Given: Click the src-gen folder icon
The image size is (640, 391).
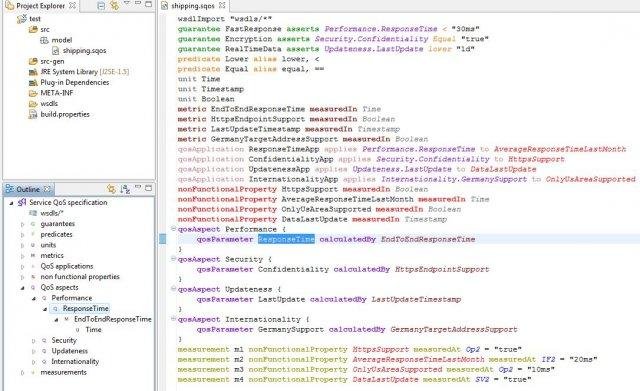Looking at the screenshot, I should coord(33,61).
